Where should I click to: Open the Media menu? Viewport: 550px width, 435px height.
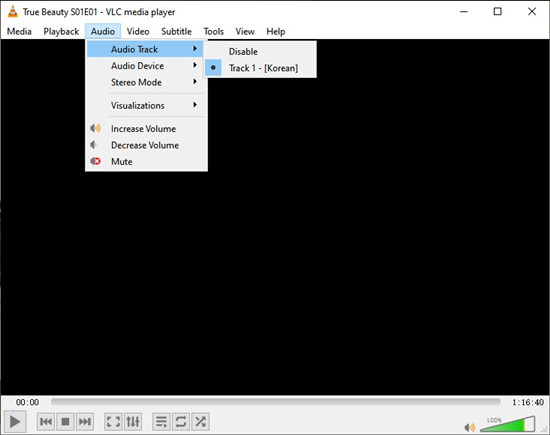19,31
